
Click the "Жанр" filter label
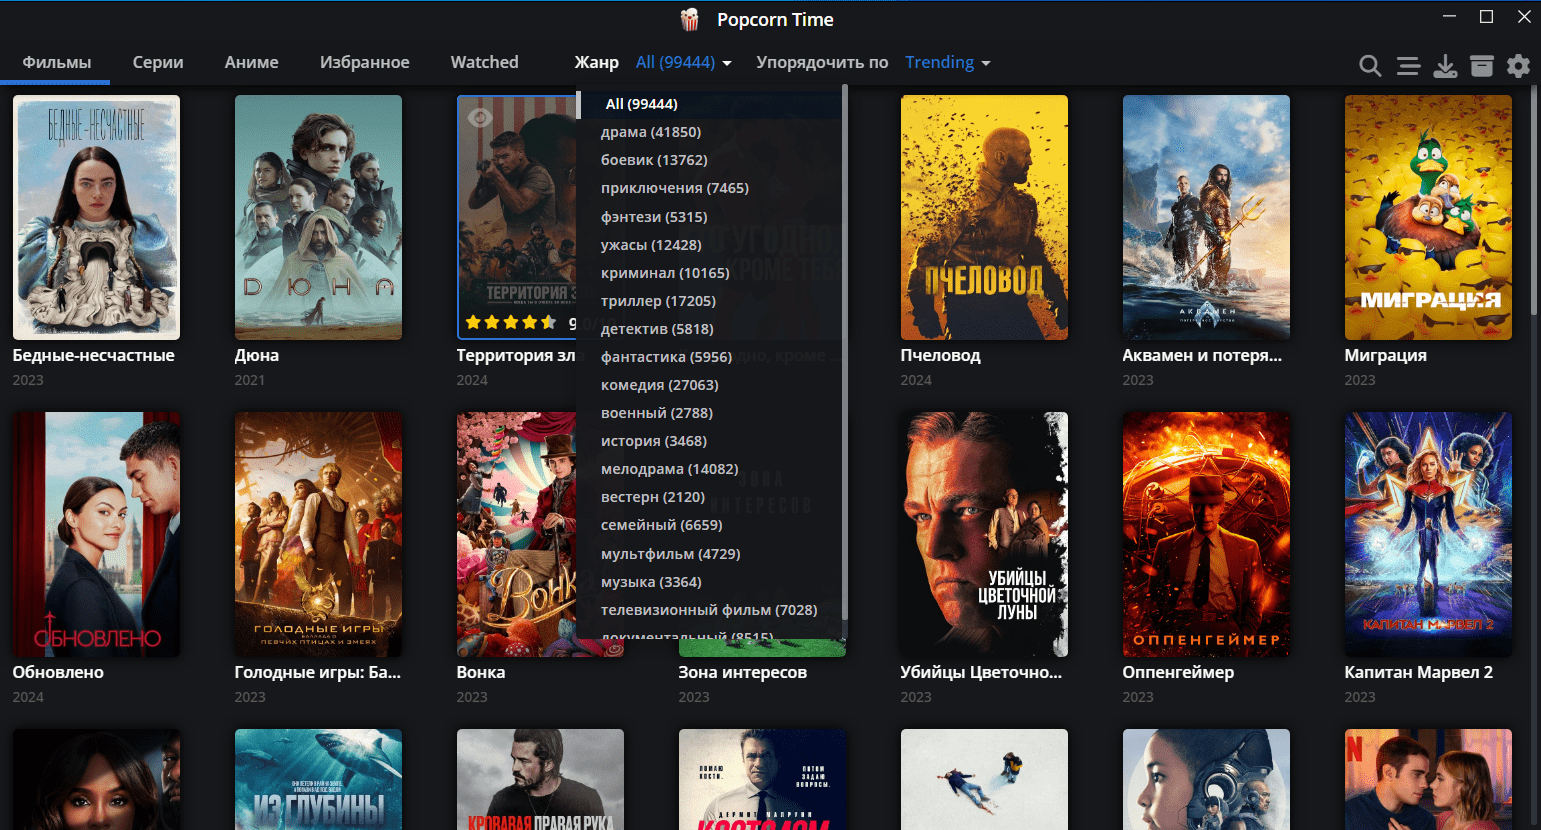pyautogui.click(x=596, y=62)
